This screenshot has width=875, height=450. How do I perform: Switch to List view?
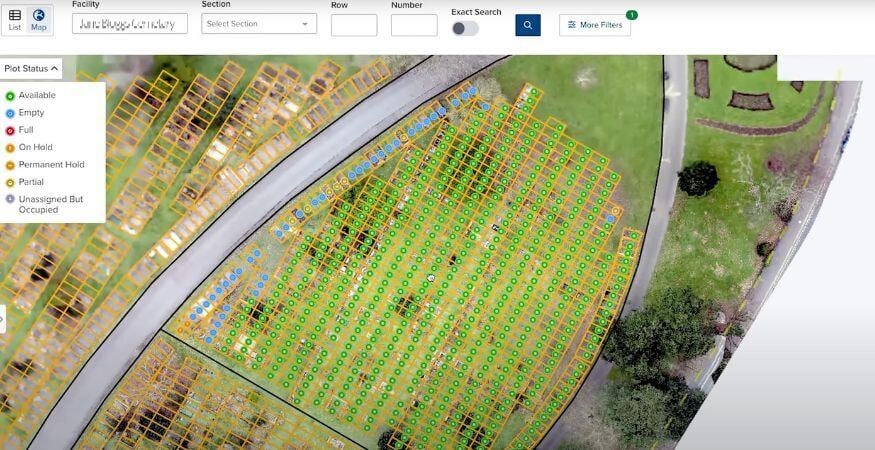point(15,20)
